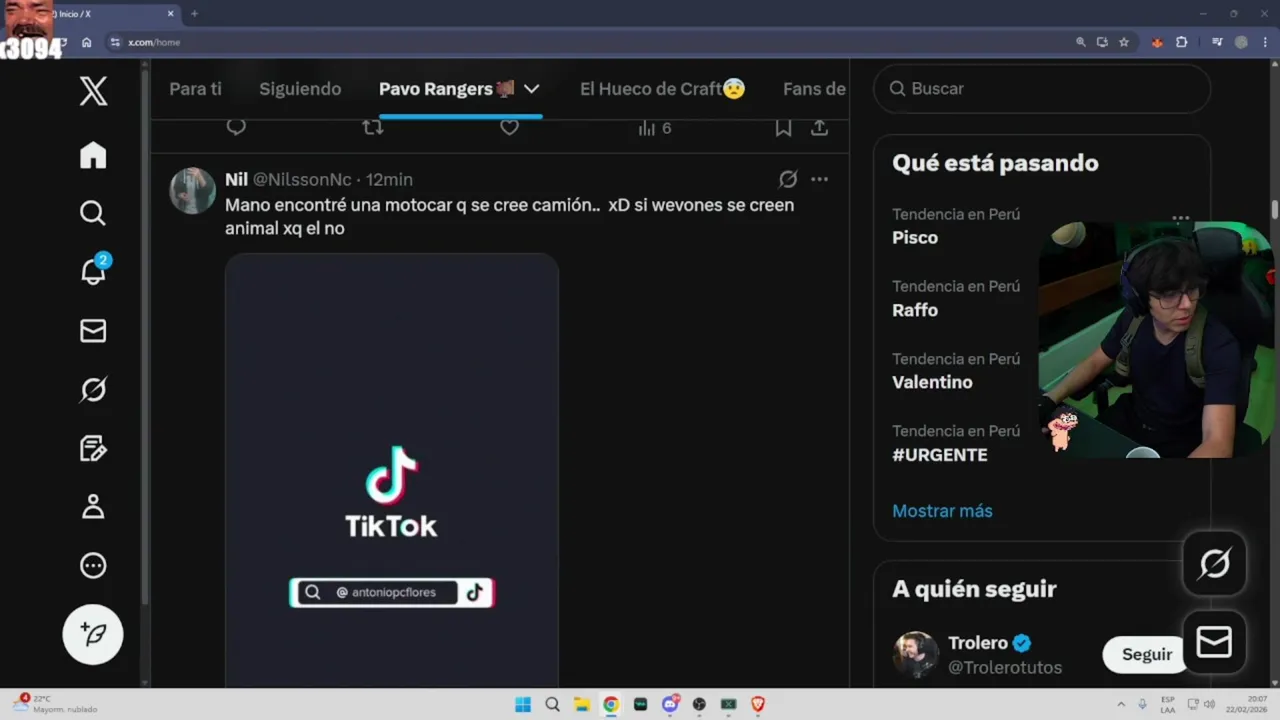The image size is (1280, 720).
Task: Open OBS Studio from the taskbar
Action: tap(699, 704)
